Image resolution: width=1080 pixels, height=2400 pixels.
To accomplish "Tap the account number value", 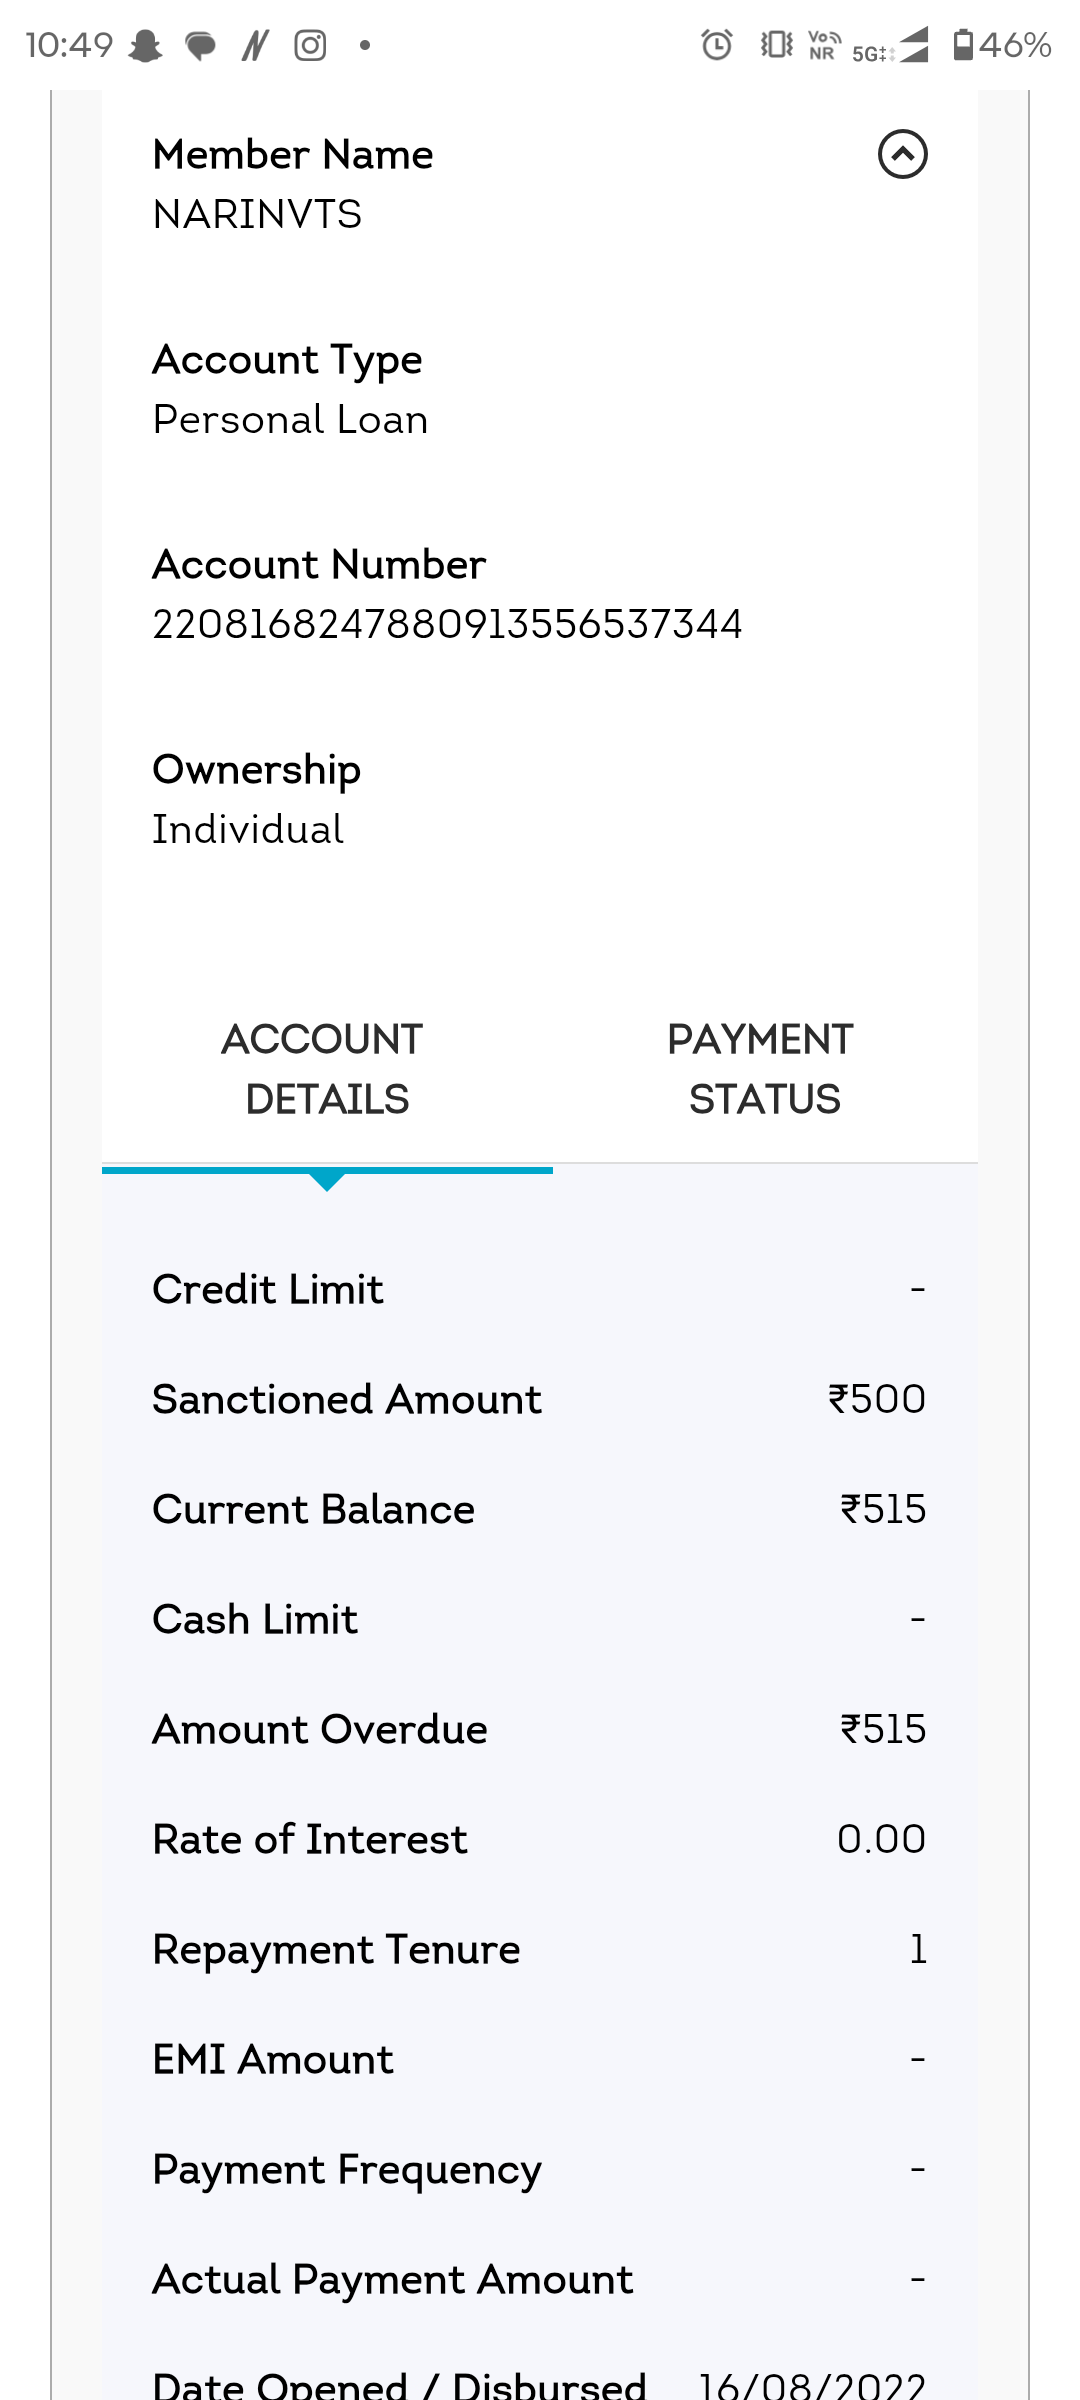I will pyautogui.click(x=447, y=625).
